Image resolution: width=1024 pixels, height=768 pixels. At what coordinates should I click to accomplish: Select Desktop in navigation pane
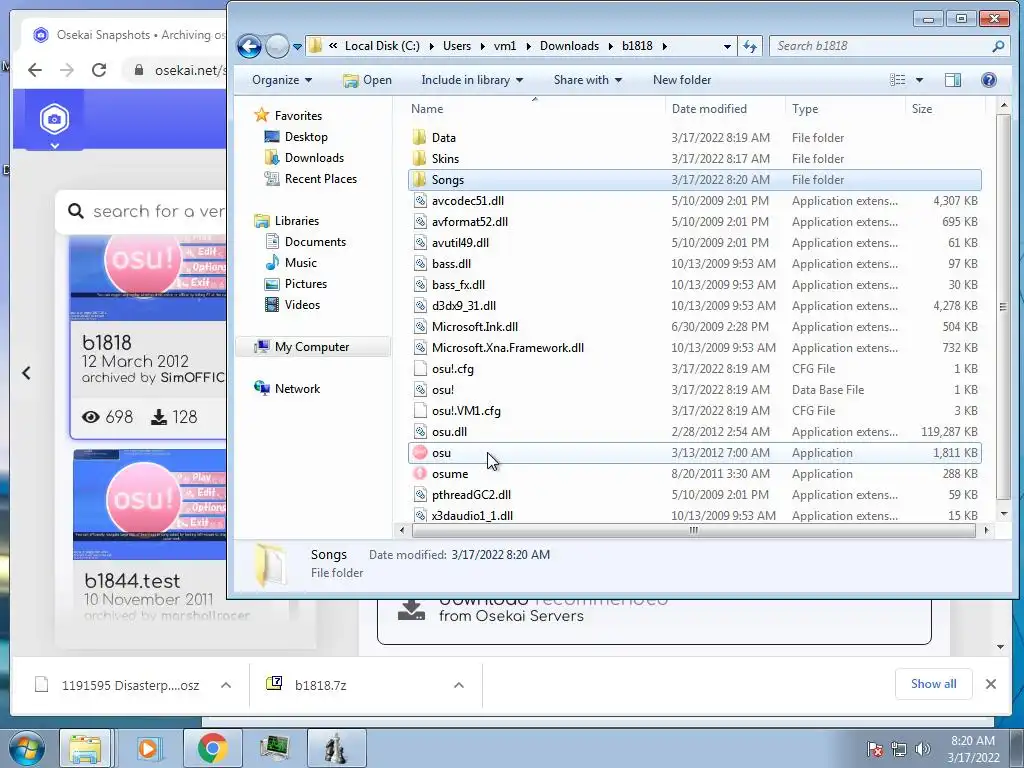(x=296, y=136)
